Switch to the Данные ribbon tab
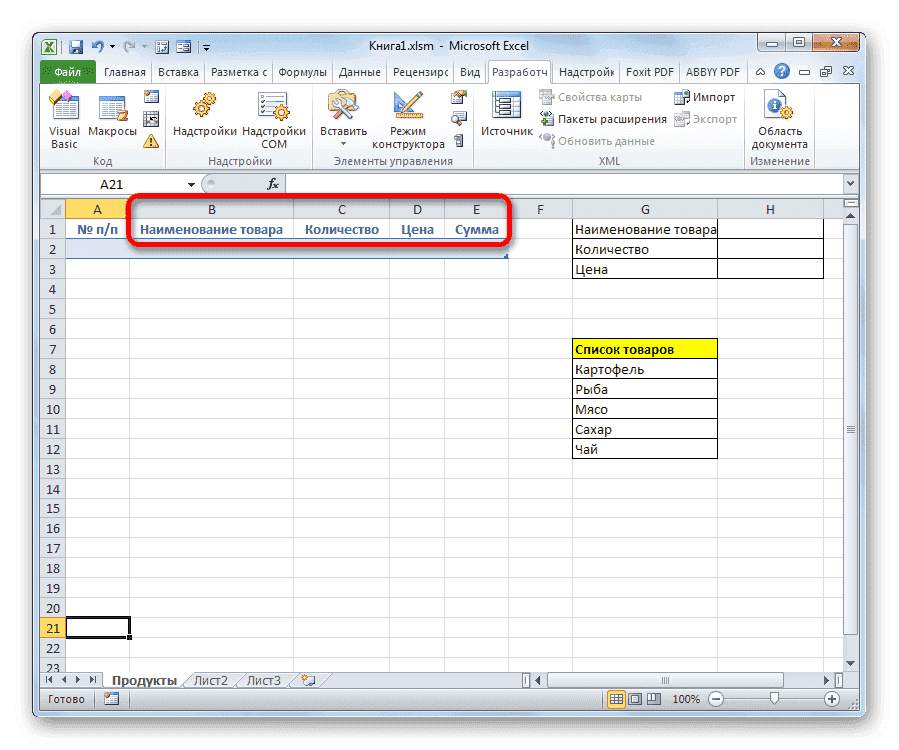899x750 pixels. 358,71
